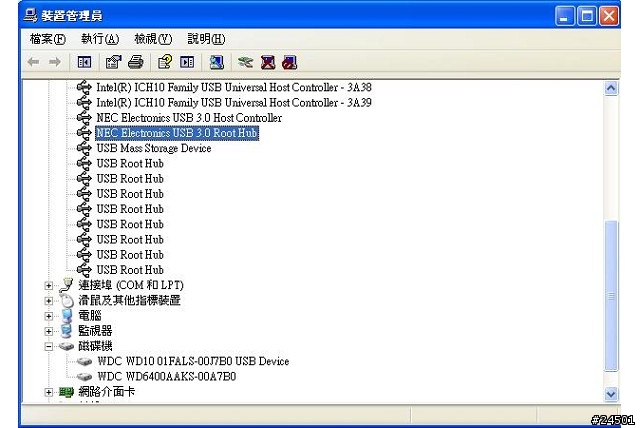Viewport: 640px width, 428px height.
Task: Close the Device Manager window
Action: [x=609, y=16]
